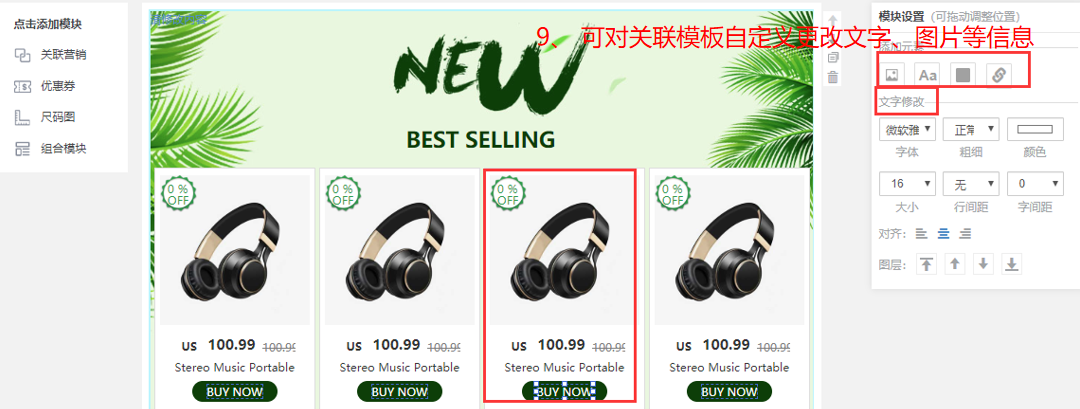
Task: Add a link element via the chain icon
Action: pos(999,75)
